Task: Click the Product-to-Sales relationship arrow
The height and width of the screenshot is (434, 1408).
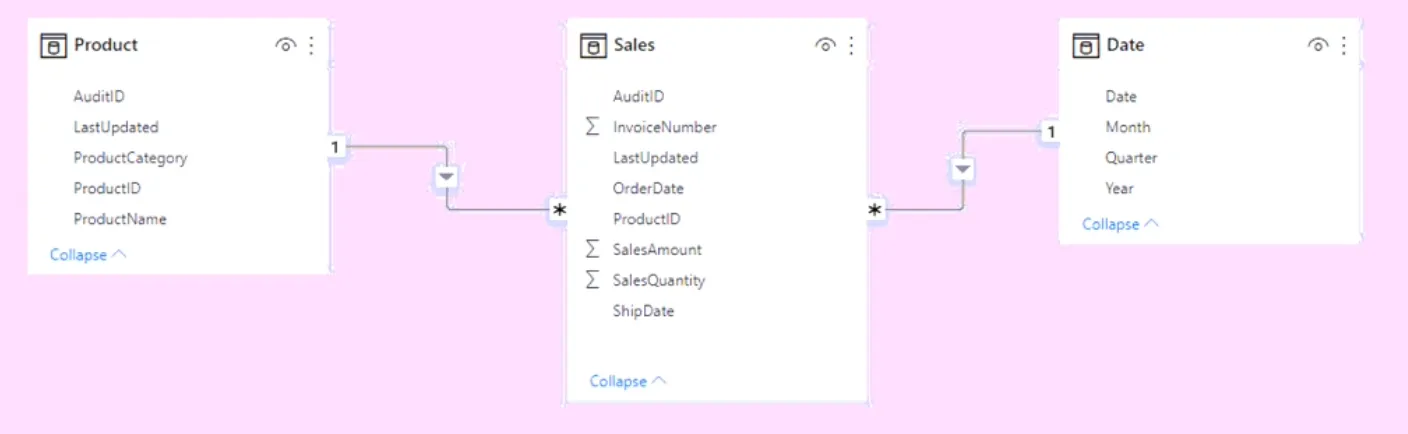Action: point(447,177)
